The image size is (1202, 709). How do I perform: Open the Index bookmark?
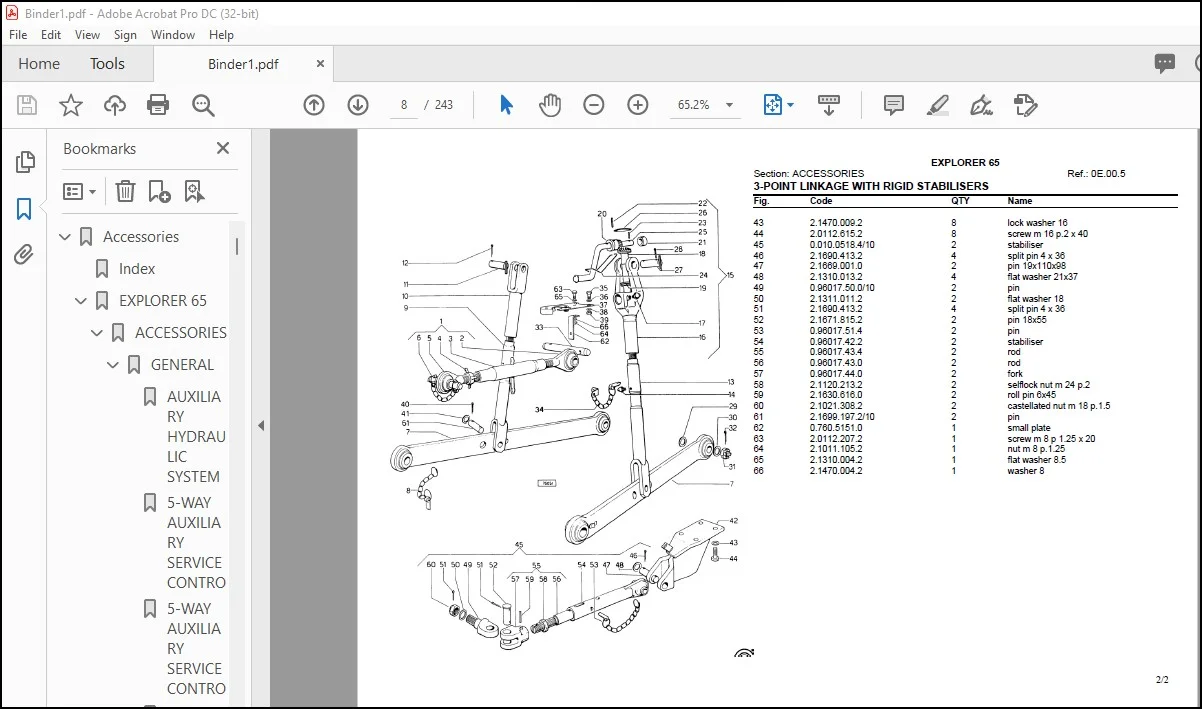pyautogui.click(x=137, y=269)
